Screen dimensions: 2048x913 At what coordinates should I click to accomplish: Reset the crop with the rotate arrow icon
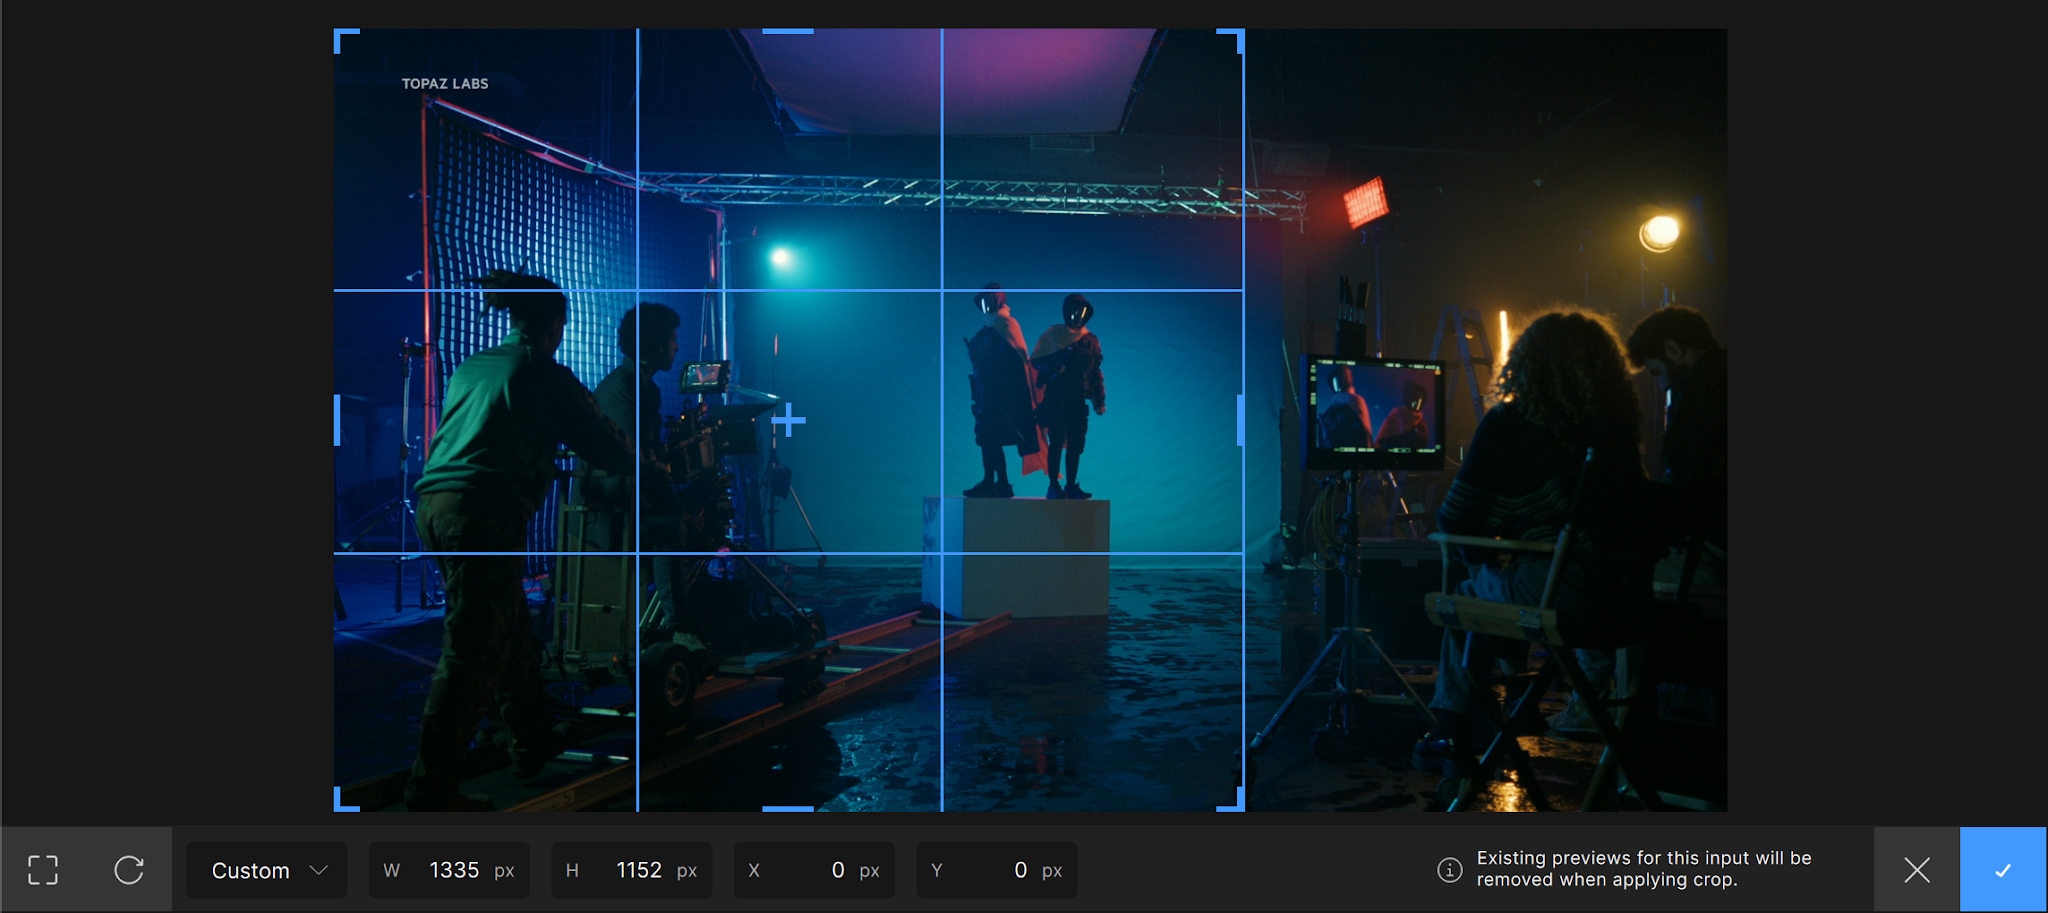coord(129,870)
